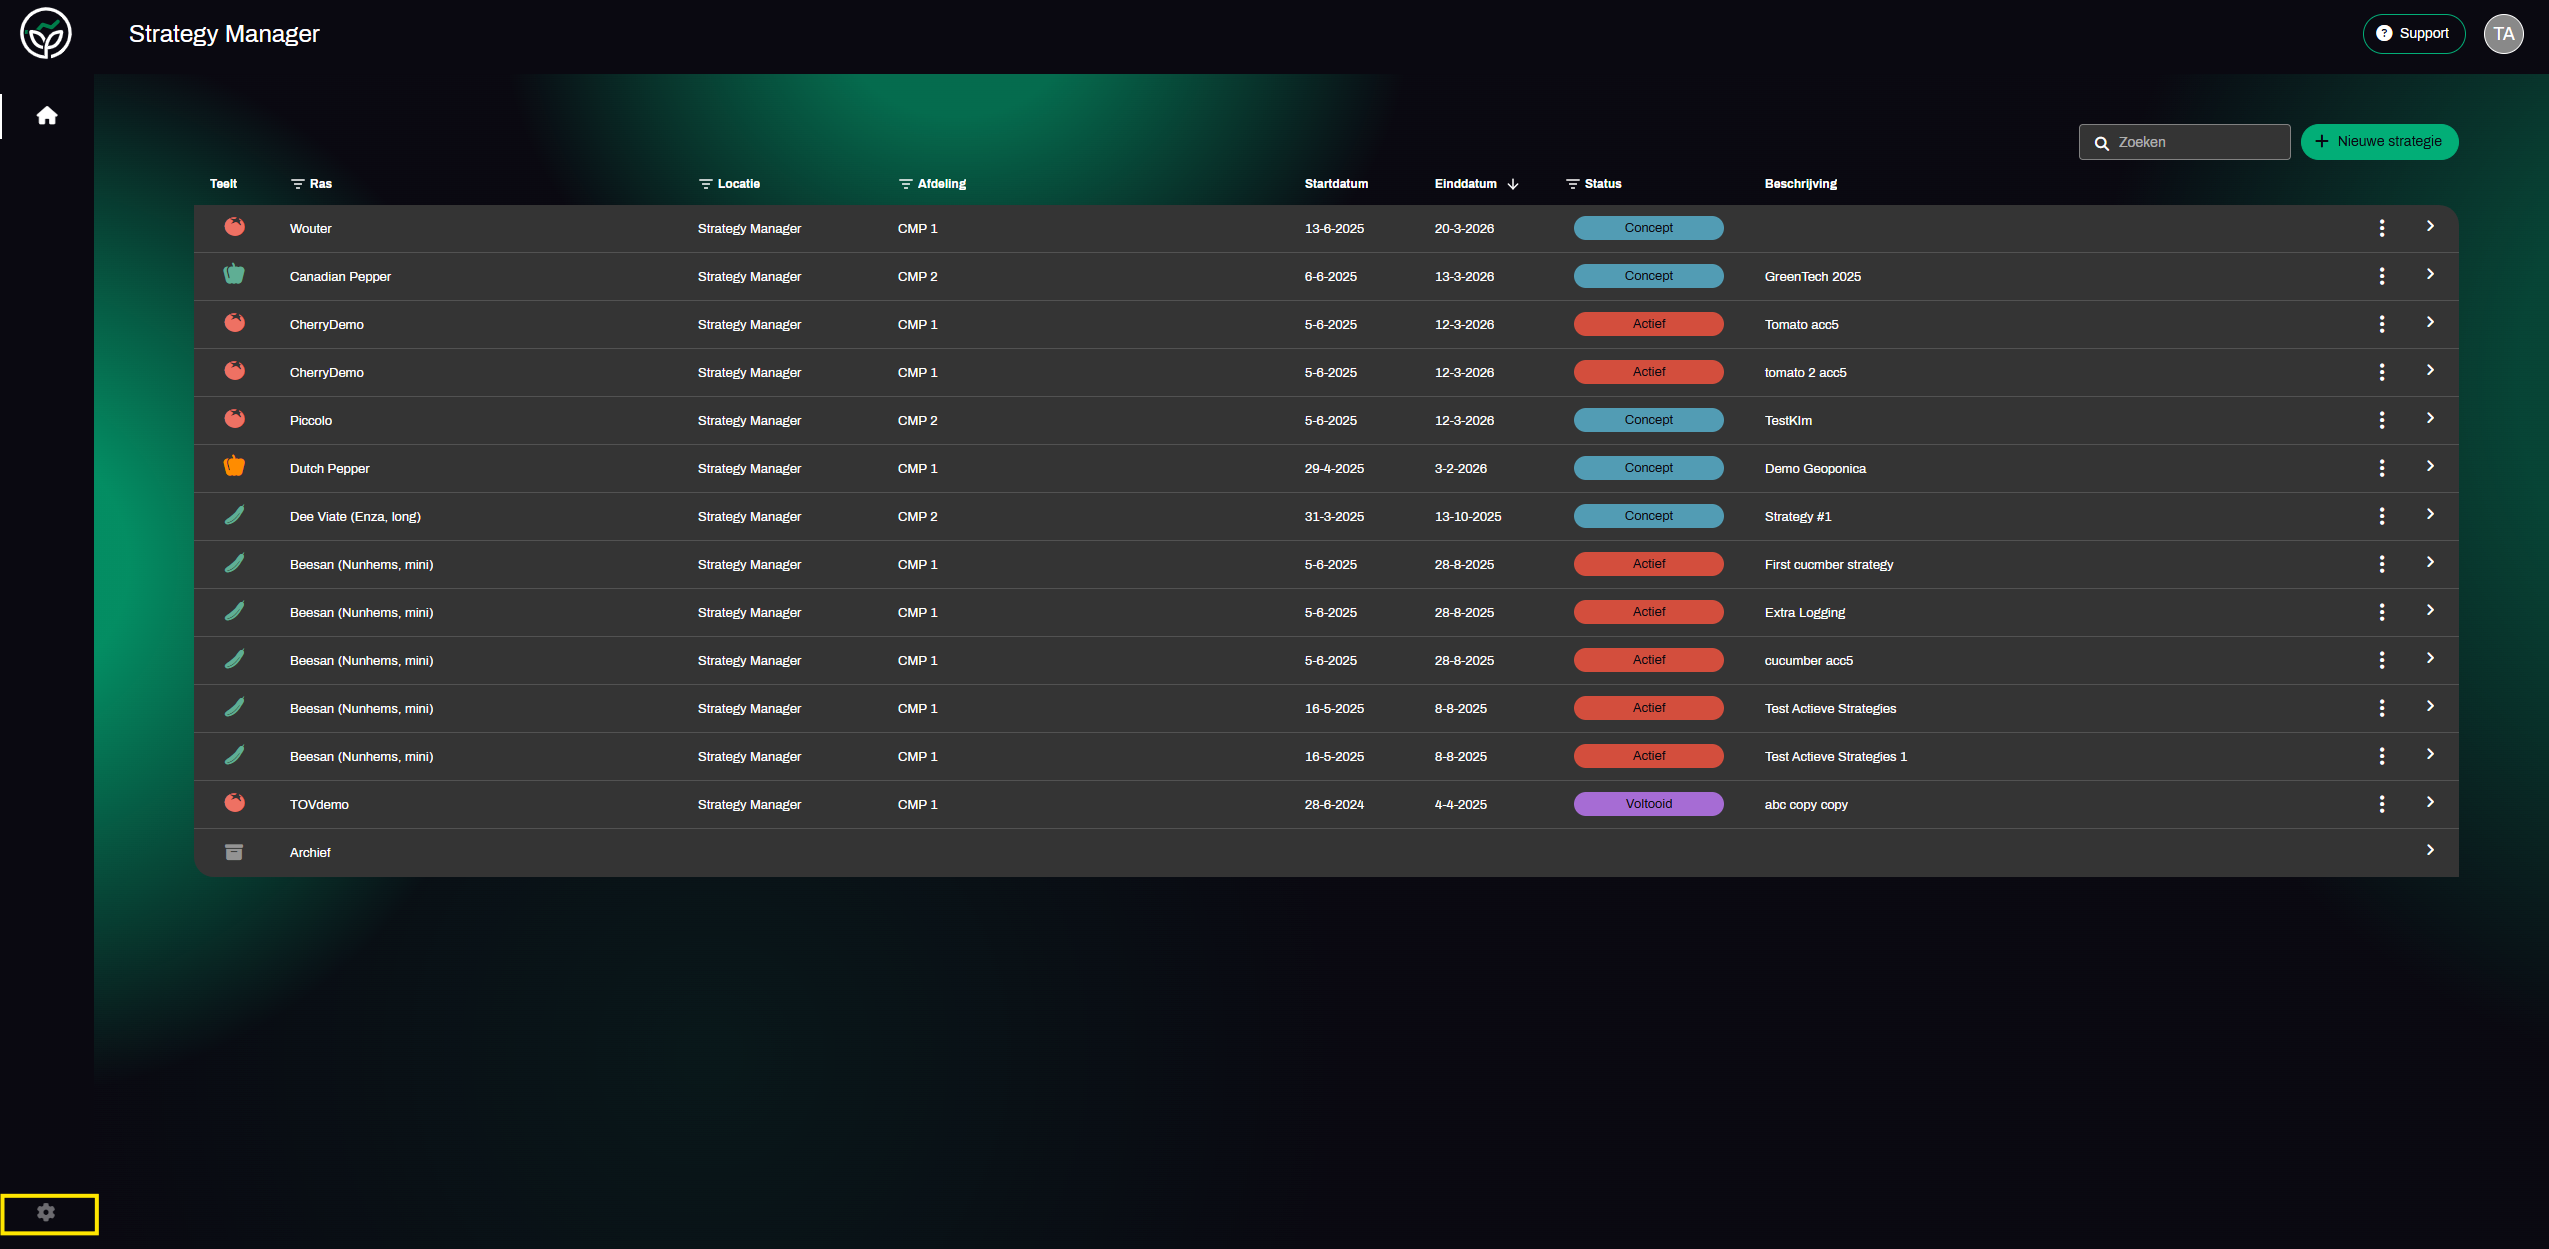Click the Status column filter icon
The width and height of the screenshot is (2549, 1249).
[x=1572, y=184]
